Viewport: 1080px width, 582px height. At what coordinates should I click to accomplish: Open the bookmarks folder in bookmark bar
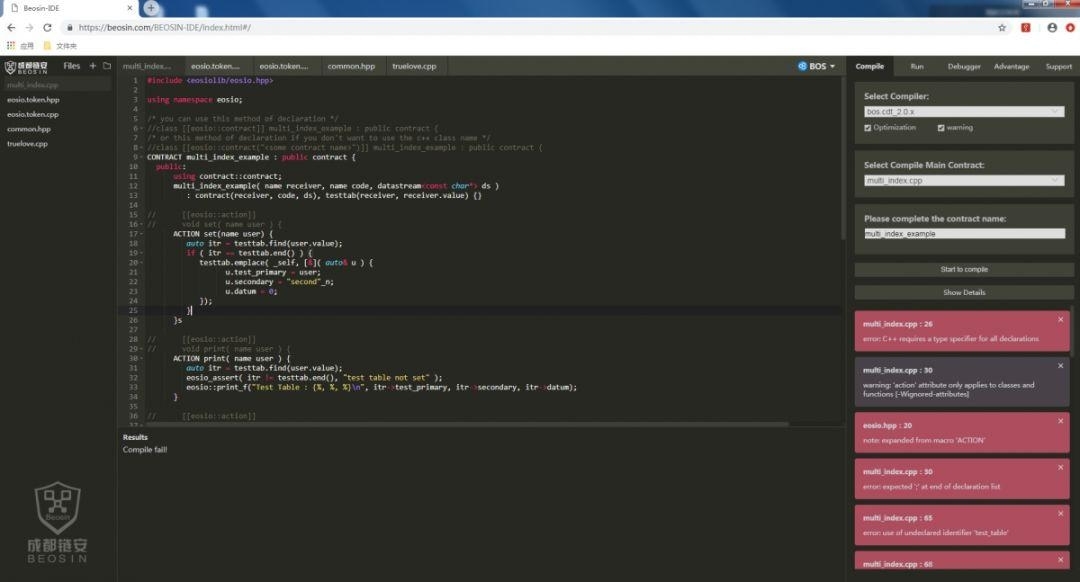(60, 45)
